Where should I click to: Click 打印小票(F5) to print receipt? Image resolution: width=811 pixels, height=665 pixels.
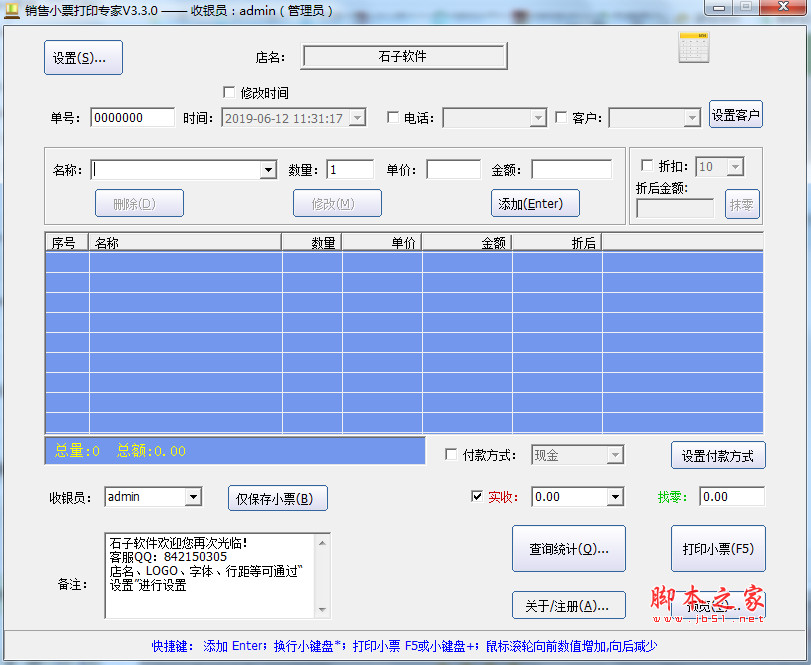[x=718, y=548]
